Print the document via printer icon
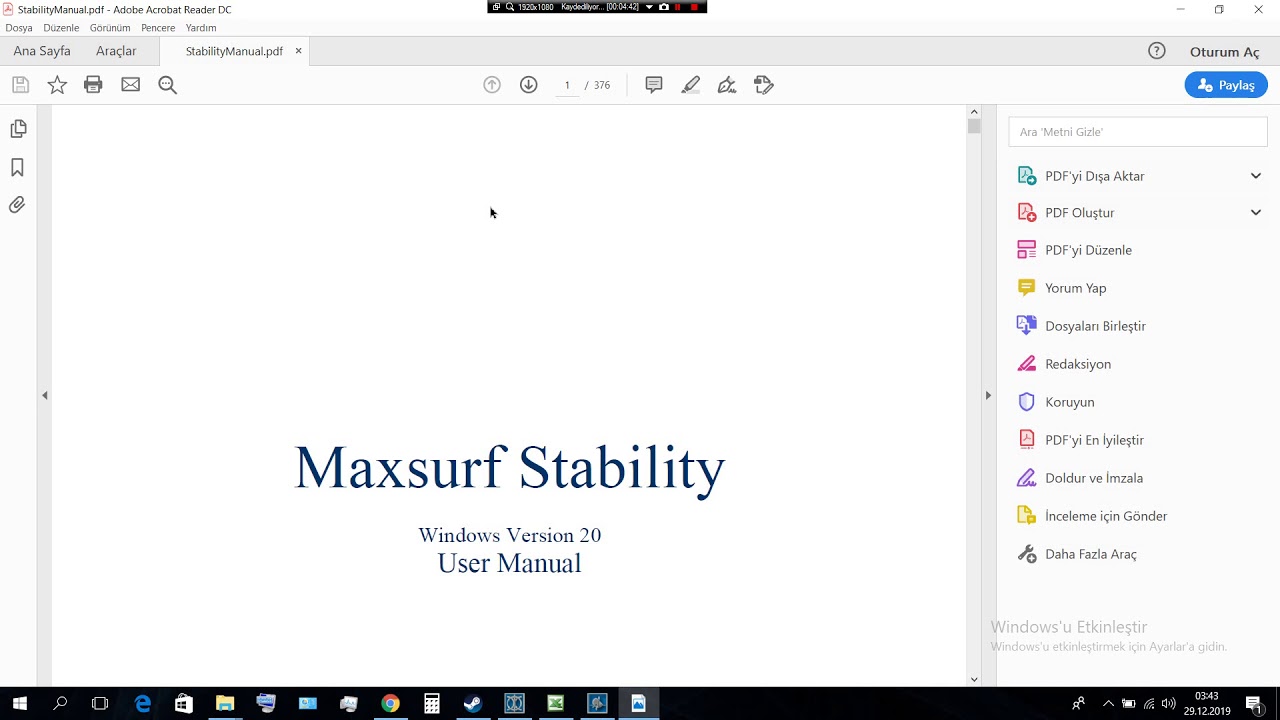Viewport: 1280px width, 720px height. (x=93, y=85)
